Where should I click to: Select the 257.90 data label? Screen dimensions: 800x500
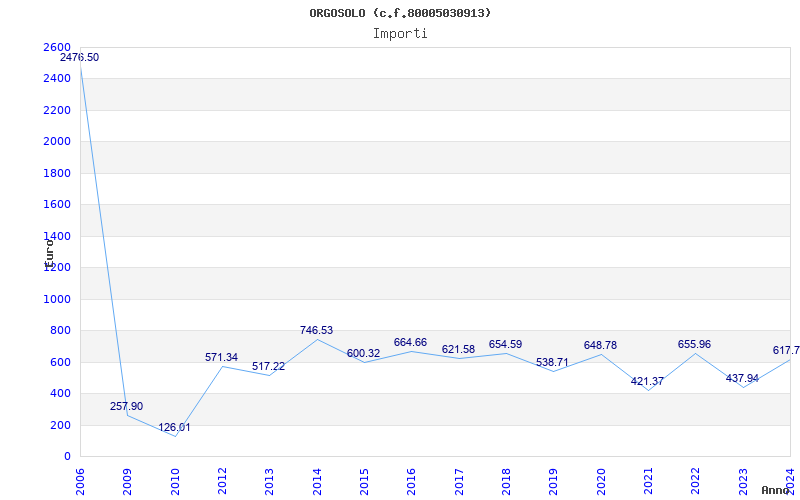pyautogui.click(x=127, y=406)
